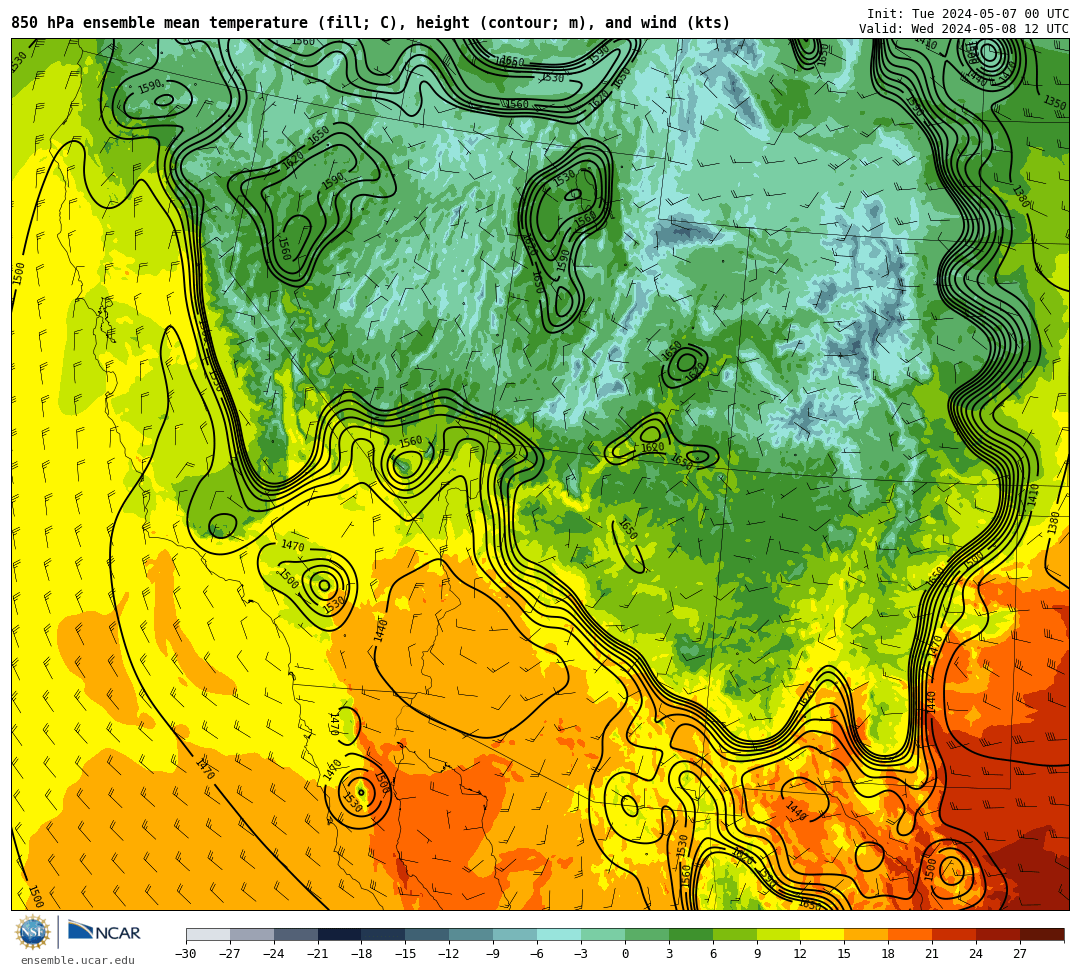Click the '-24' colorbar tick label
Screen dimensions: 1080x973
274,954
